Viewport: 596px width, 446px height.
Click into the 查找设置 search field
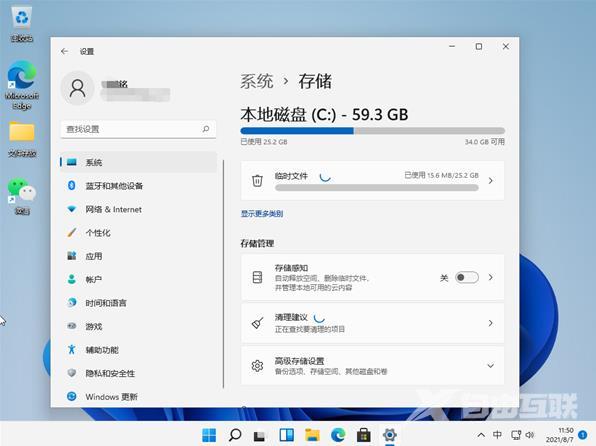pos(138,129)
